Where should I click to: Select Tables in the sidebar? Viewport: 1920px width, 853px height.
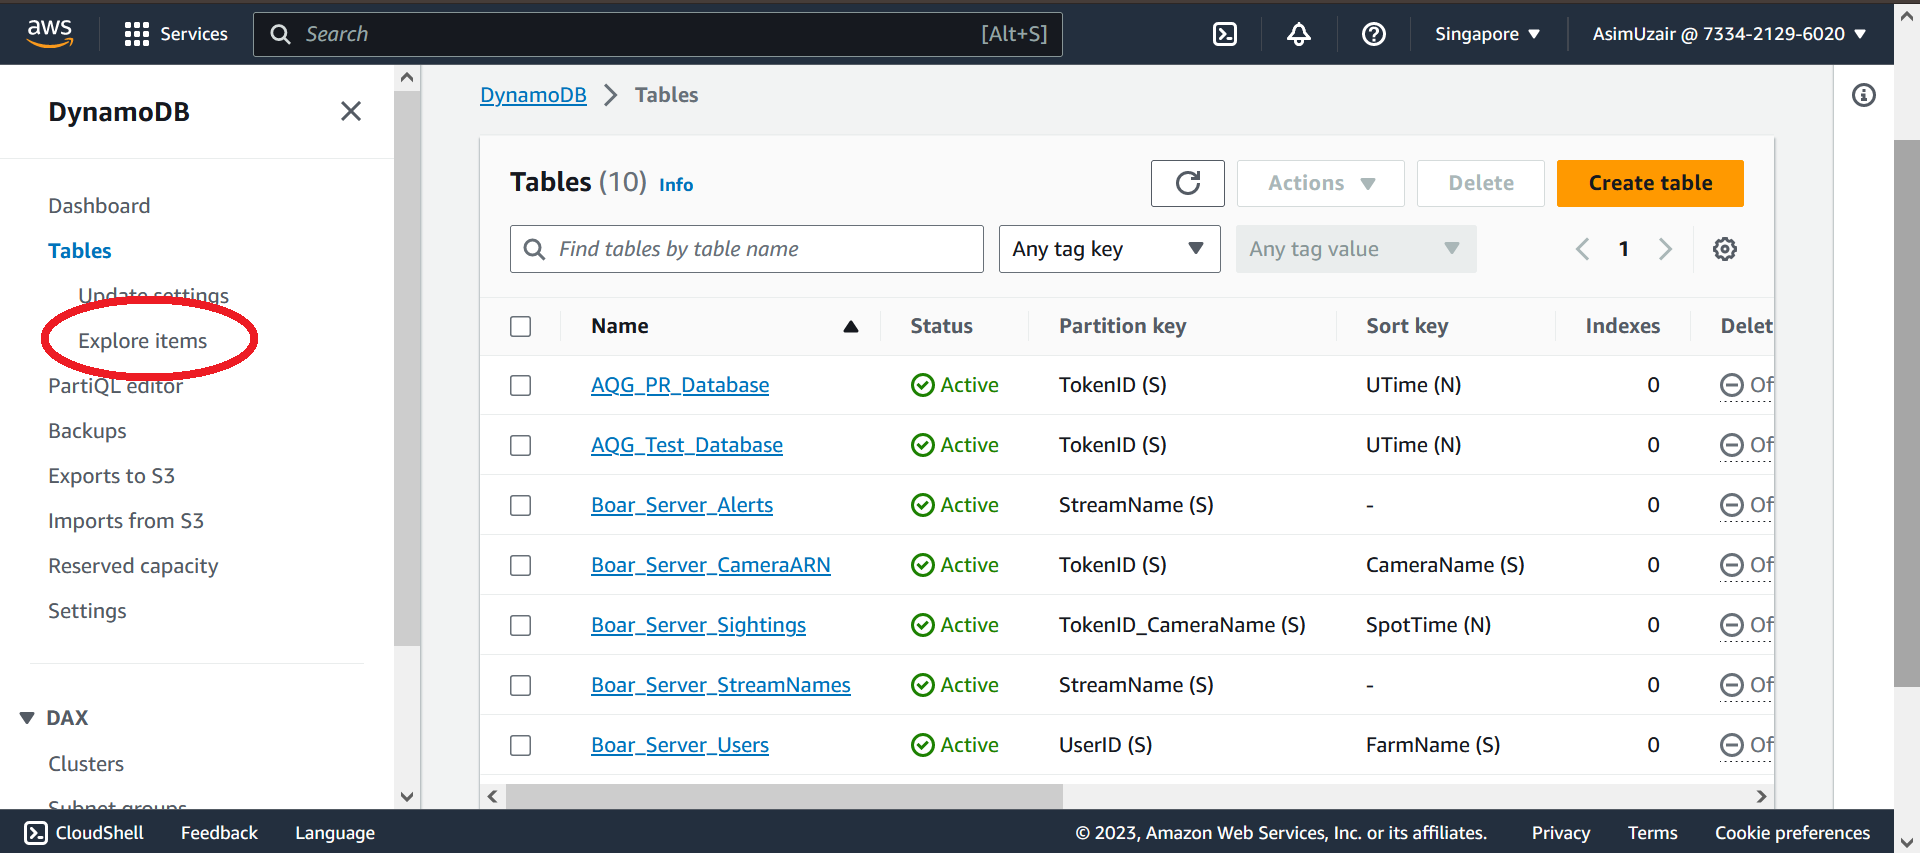click(x=80, y=251)
